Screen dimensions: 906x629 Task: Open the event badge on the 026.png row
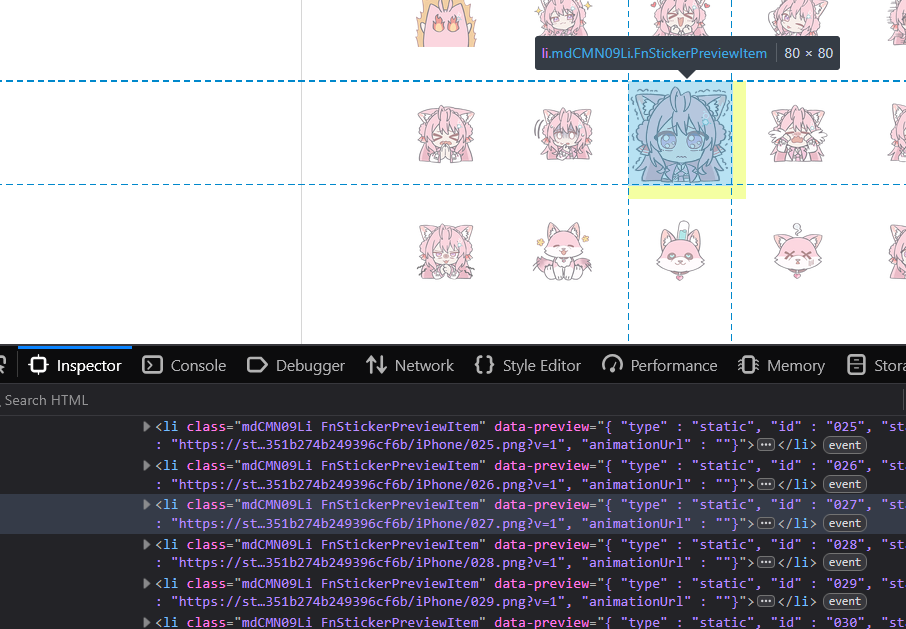(x=845, y=484)
